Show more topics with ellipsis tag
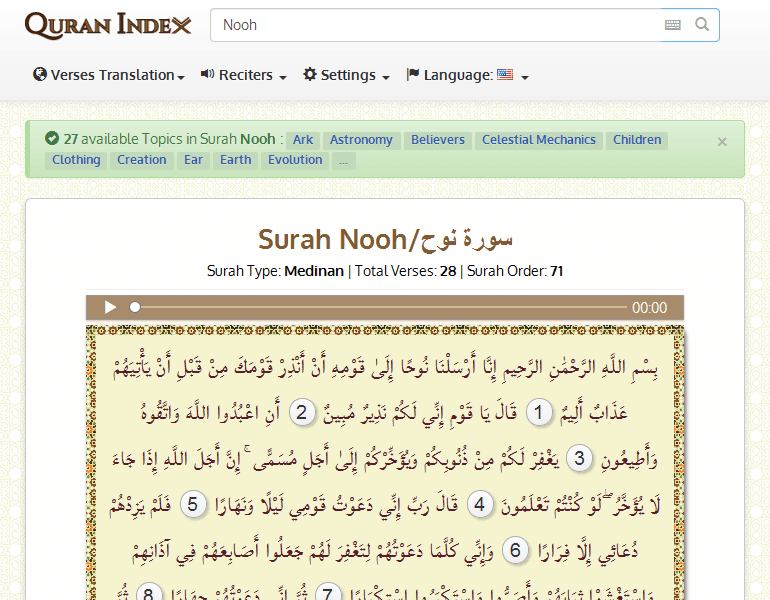 tap(343, 160)
